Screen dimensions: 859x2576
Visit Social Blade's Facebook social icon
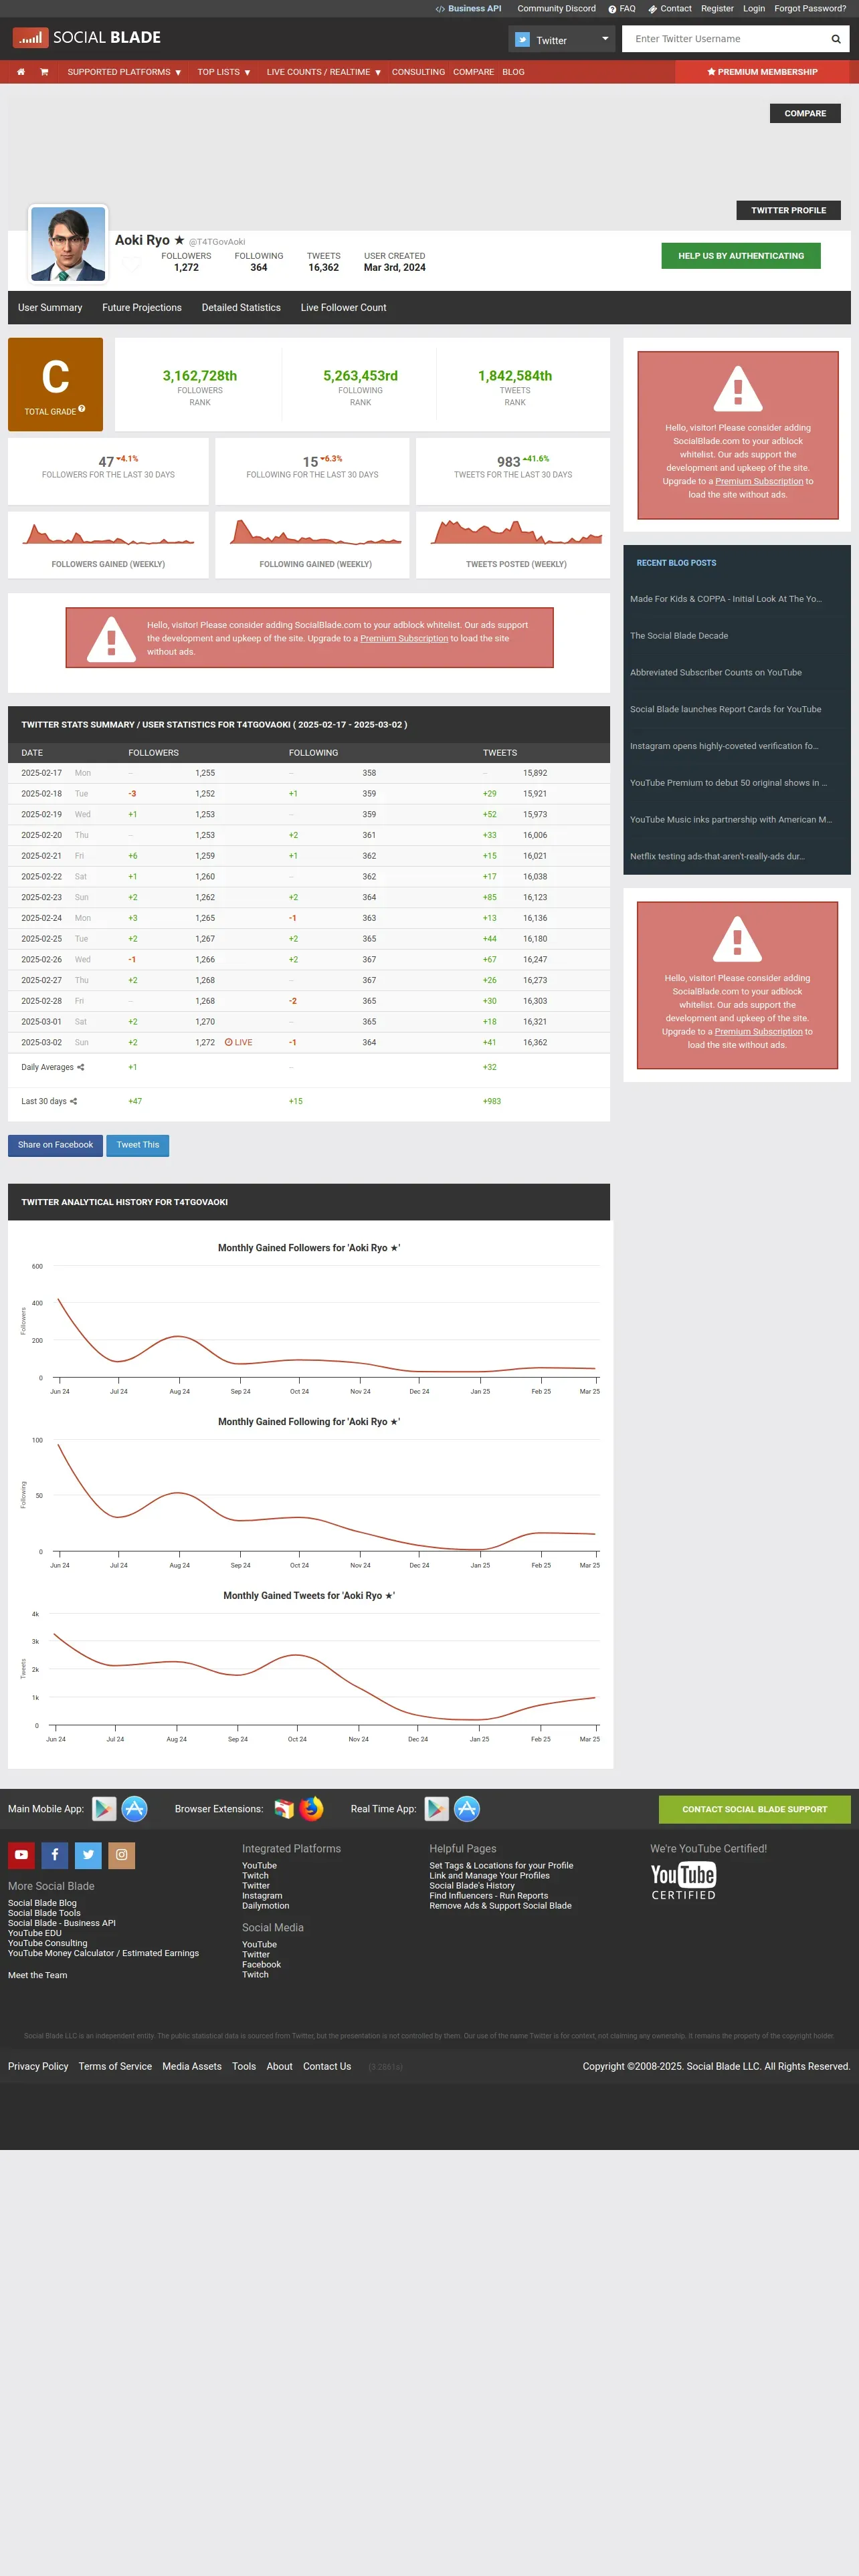tap(55, 1855)
